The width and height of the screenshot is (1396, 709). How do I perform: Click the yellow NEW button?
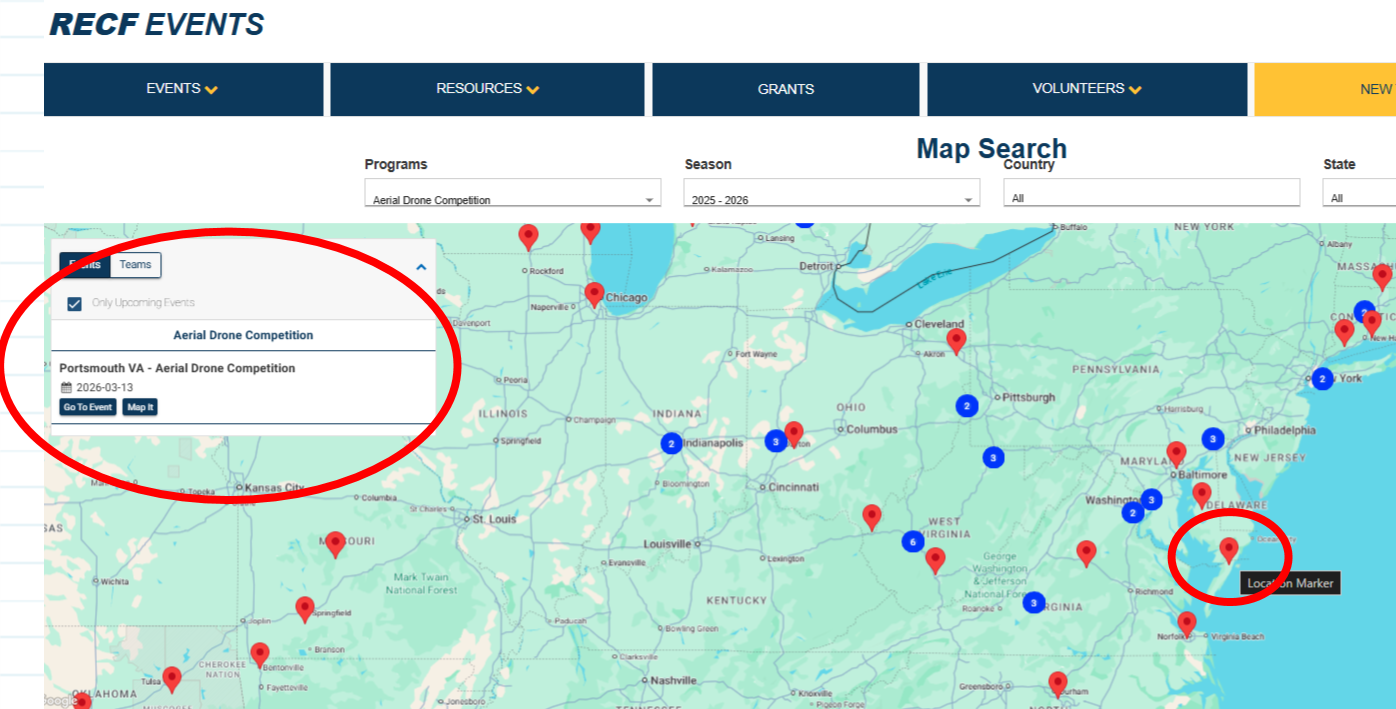1325,89
